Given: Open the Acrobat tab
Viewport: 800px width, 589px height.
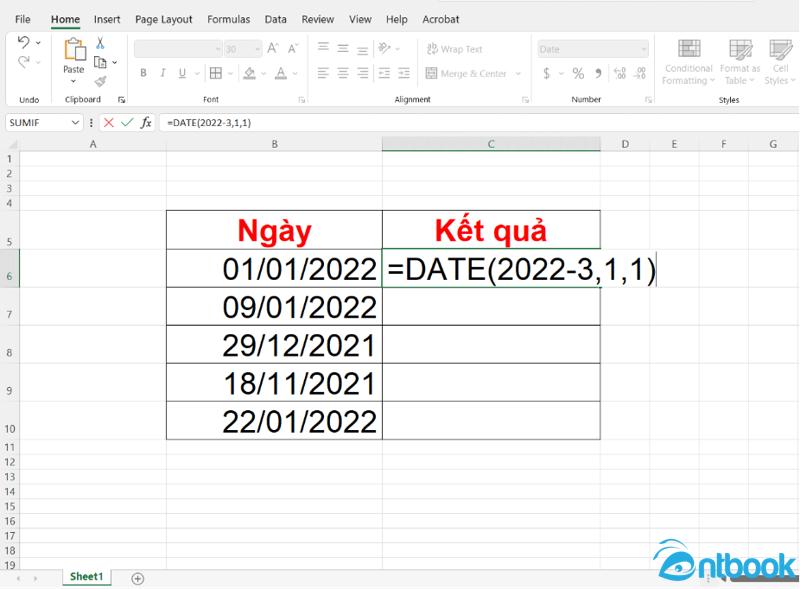Looking at the screenshot, I should [x=441, y=19].
